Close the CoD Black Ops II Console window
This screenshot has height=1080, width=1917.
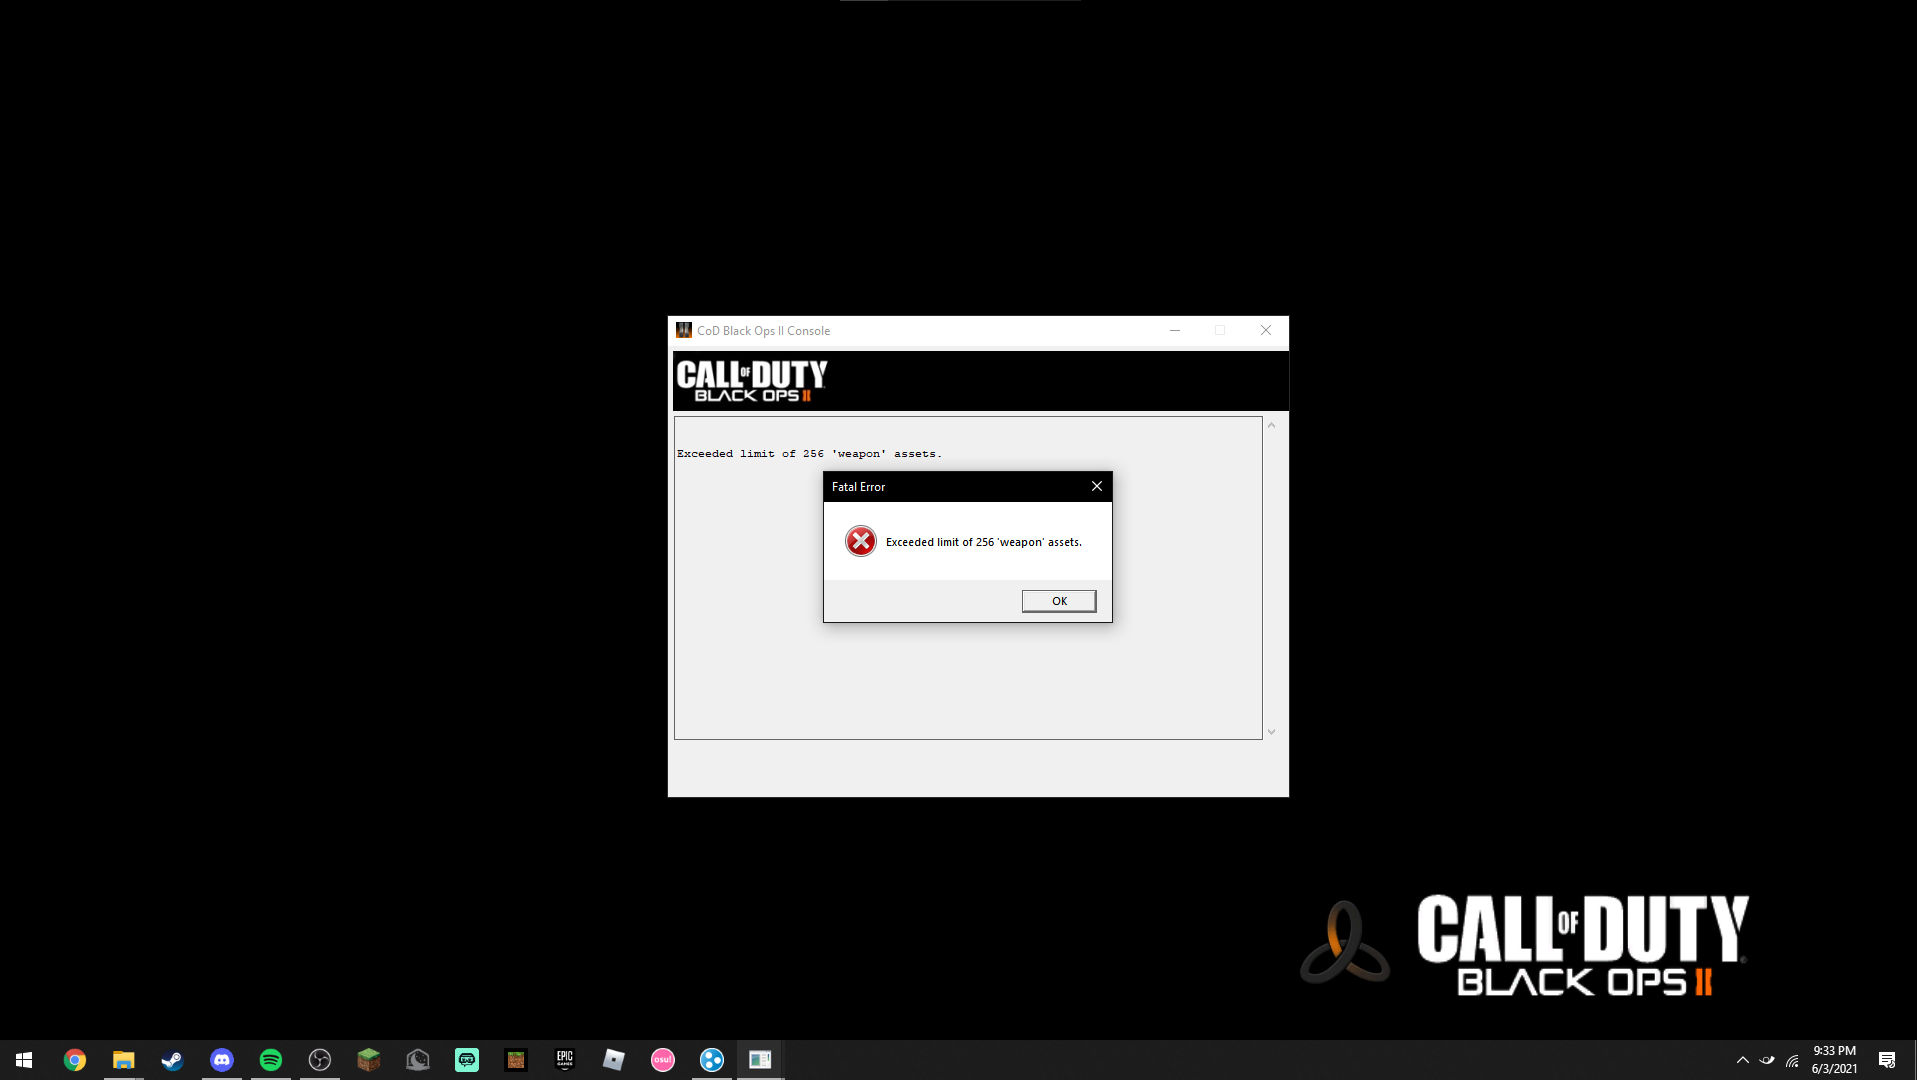tap(1265, 330)
